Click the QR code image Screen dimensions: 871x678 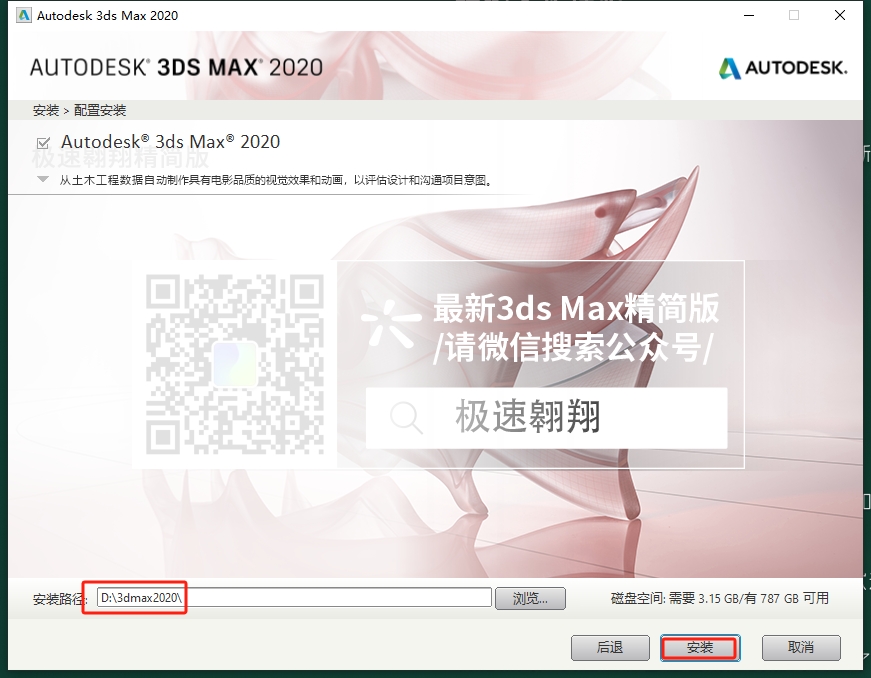(x=235, y=363)
